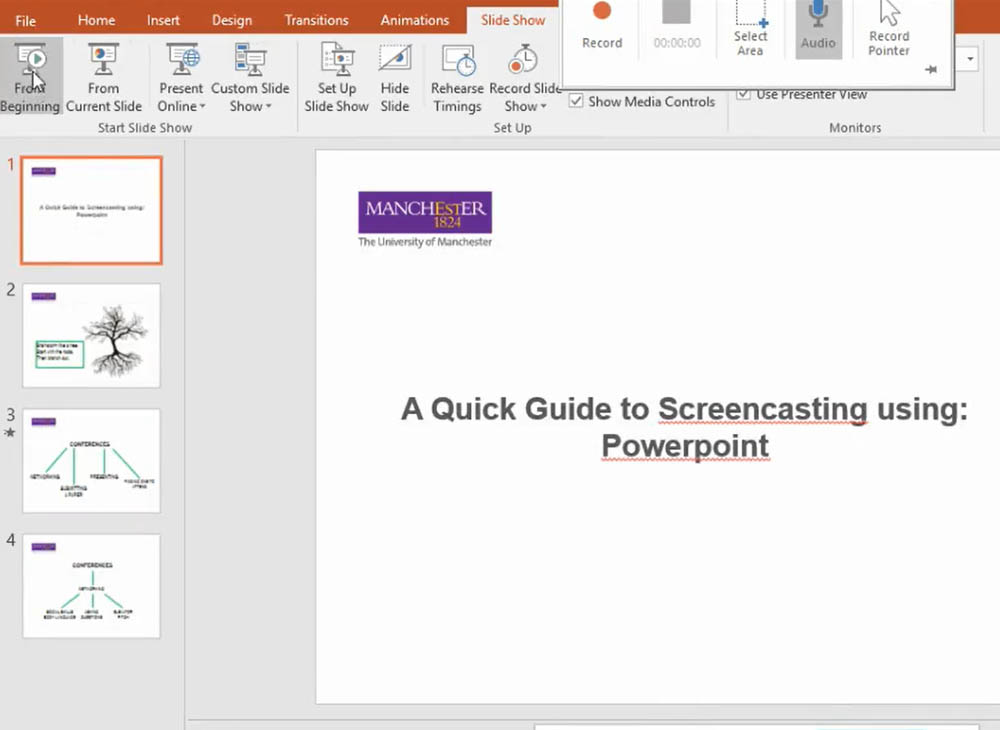
Task: Click Record Slide Show icon
Action: 523,59
